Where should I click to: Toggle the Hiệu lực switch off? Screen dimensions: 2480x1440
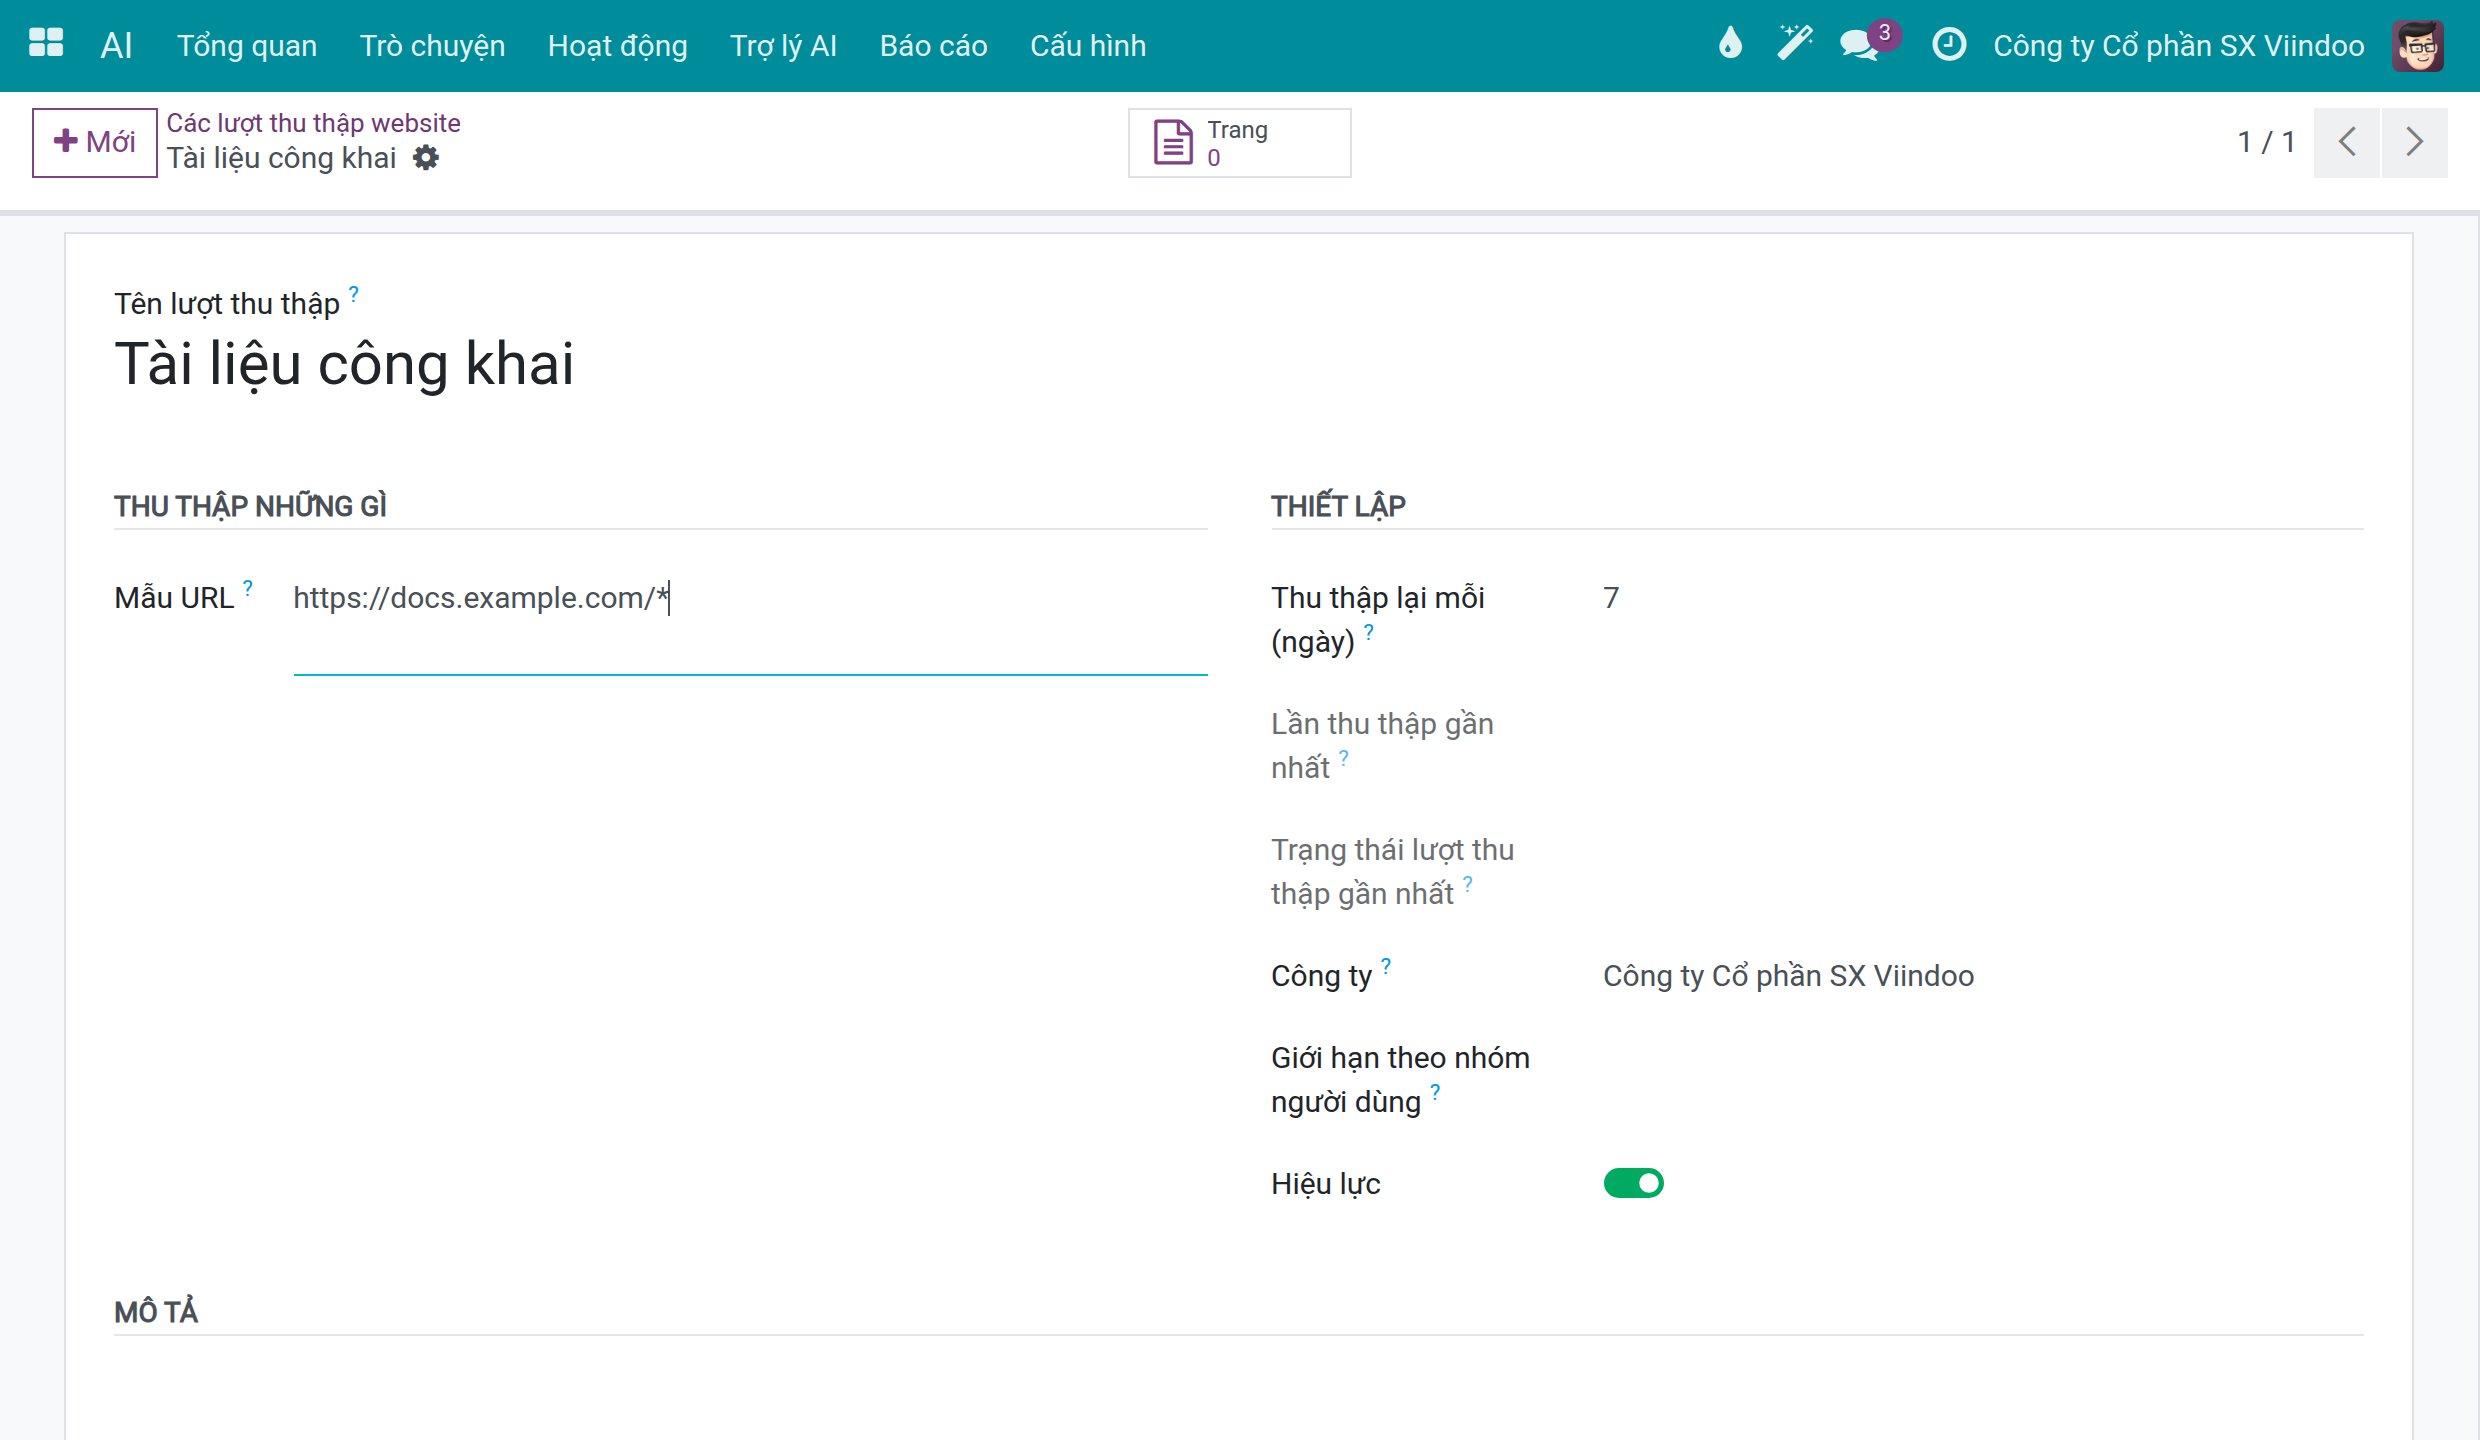tap(1633, 1183)
